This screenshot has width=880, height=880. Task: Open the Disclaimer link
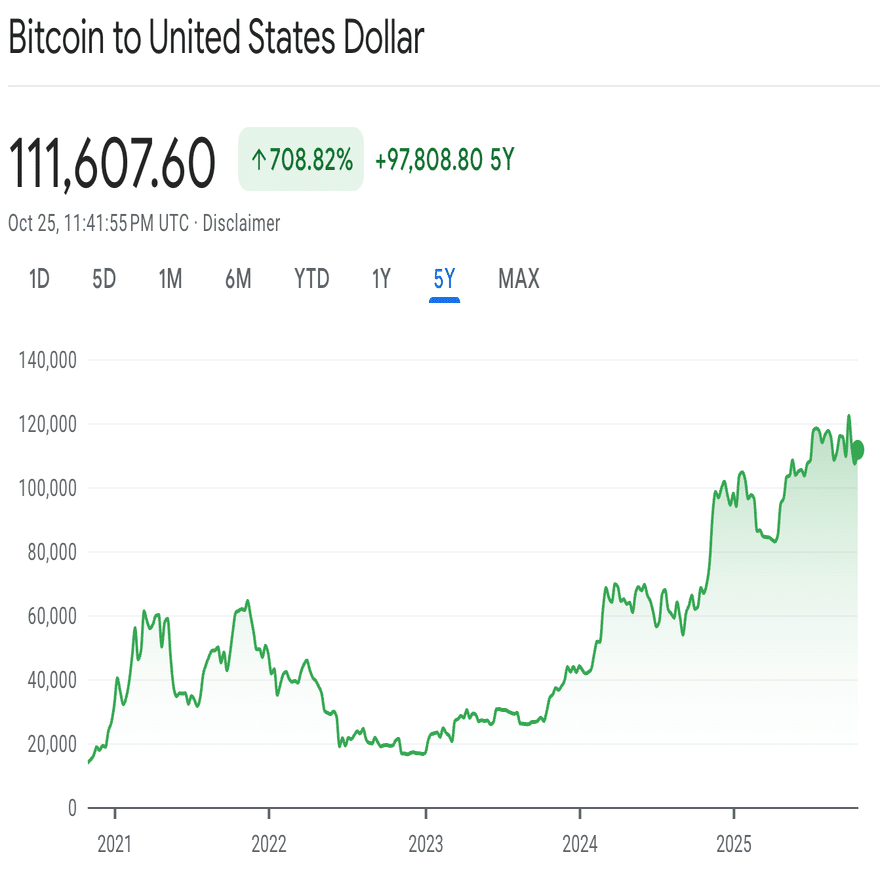coord(241,223)
